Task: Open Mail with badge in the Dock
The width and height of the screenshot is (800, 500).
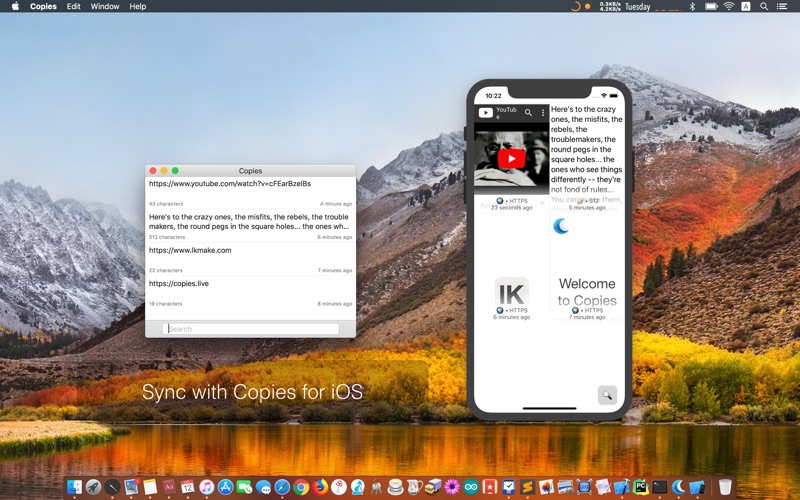Action: 131,487
